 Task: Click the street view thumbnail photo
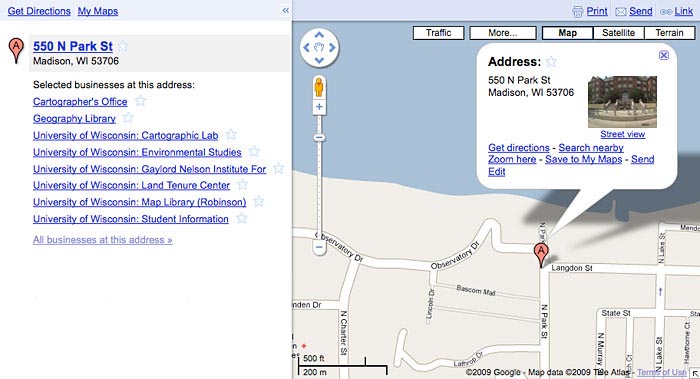click(622, 102)
